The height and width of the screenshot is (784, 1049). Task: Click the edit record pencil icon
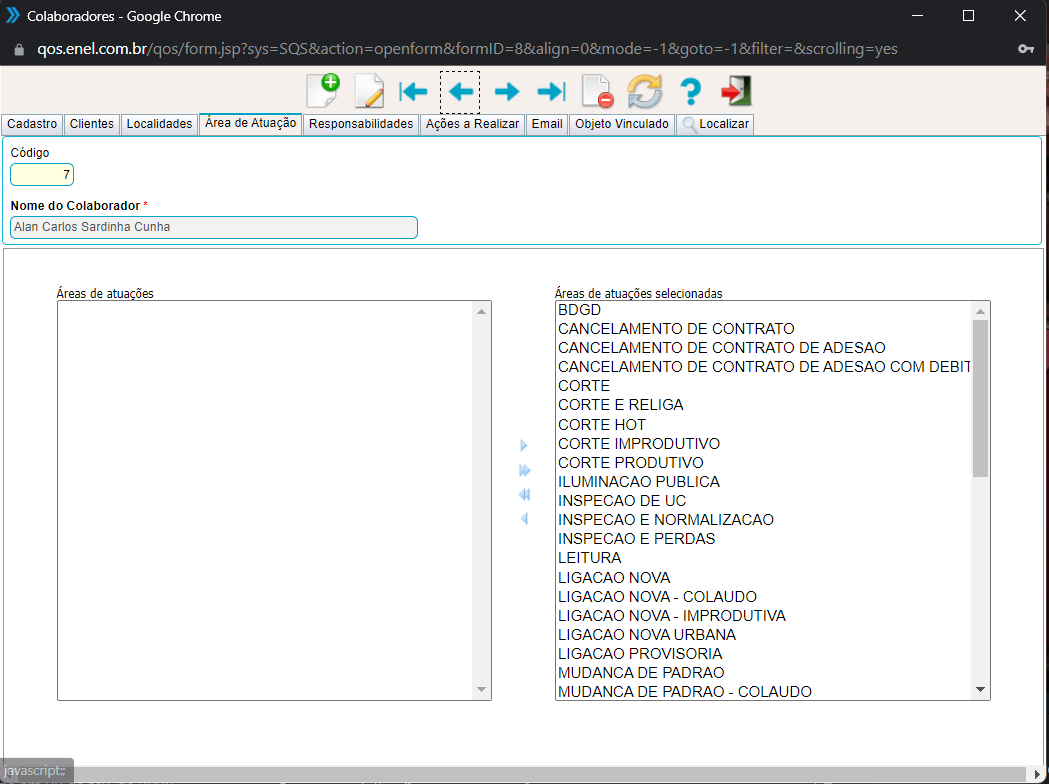[x=368, y=92]
